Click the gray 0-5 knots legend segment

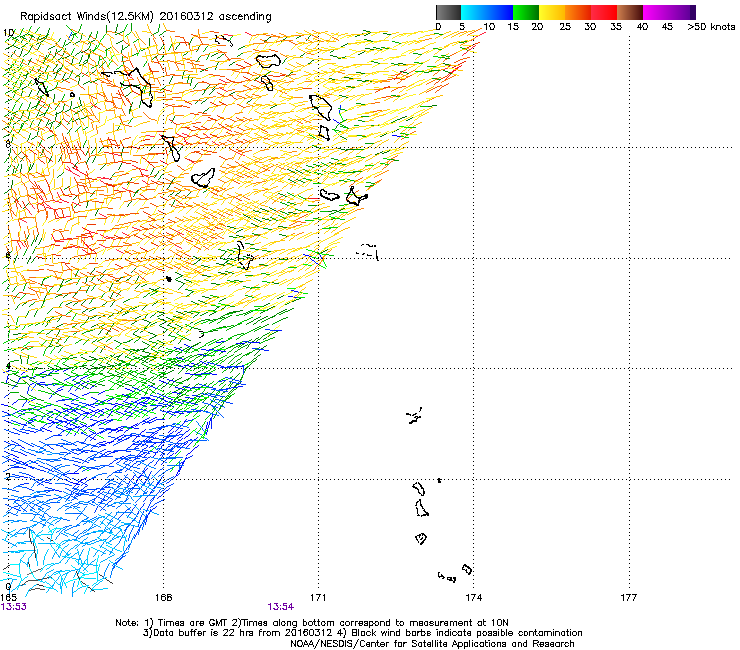tap(448, 12)
